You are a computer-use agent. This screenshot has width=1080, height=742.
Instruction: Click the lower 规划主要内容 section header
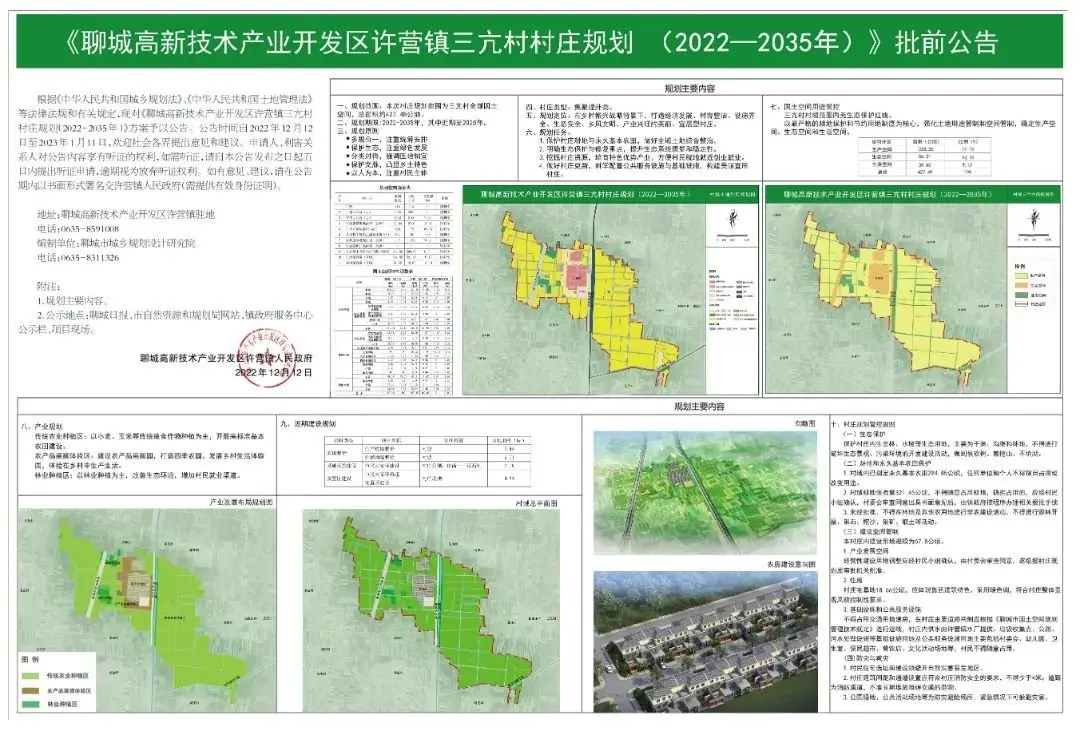pyautogui.click(x=694, y=407)
